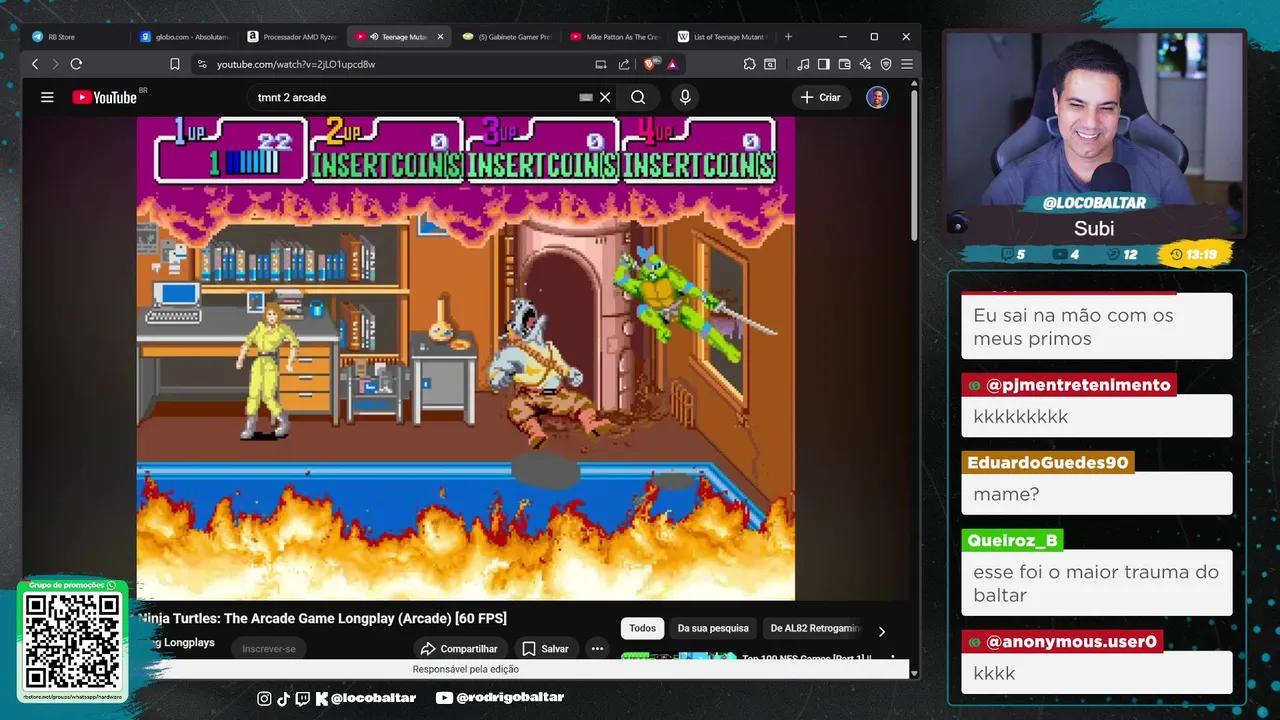The width and height of the screenshot is (1280, 720).
Task: Click the Inscrever-se subscribe button
Action: [269, 648]
